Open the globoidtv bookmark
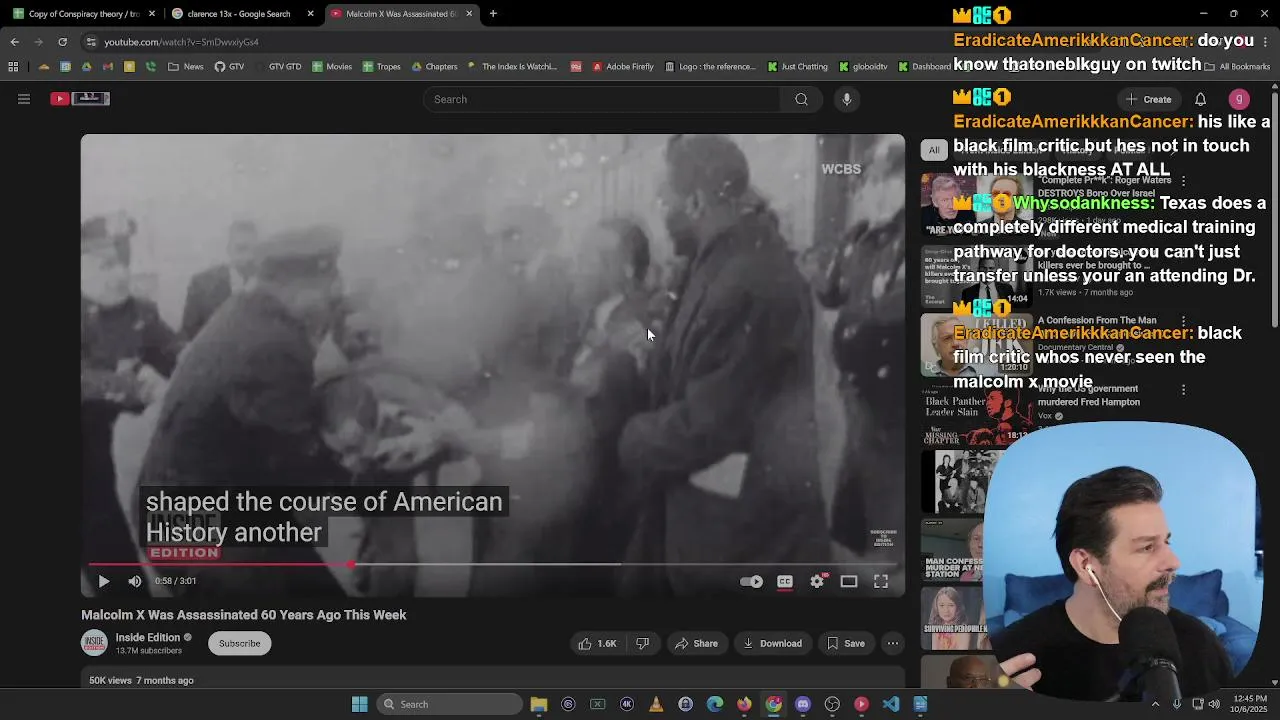The image size is (1280, 720). 863,67
